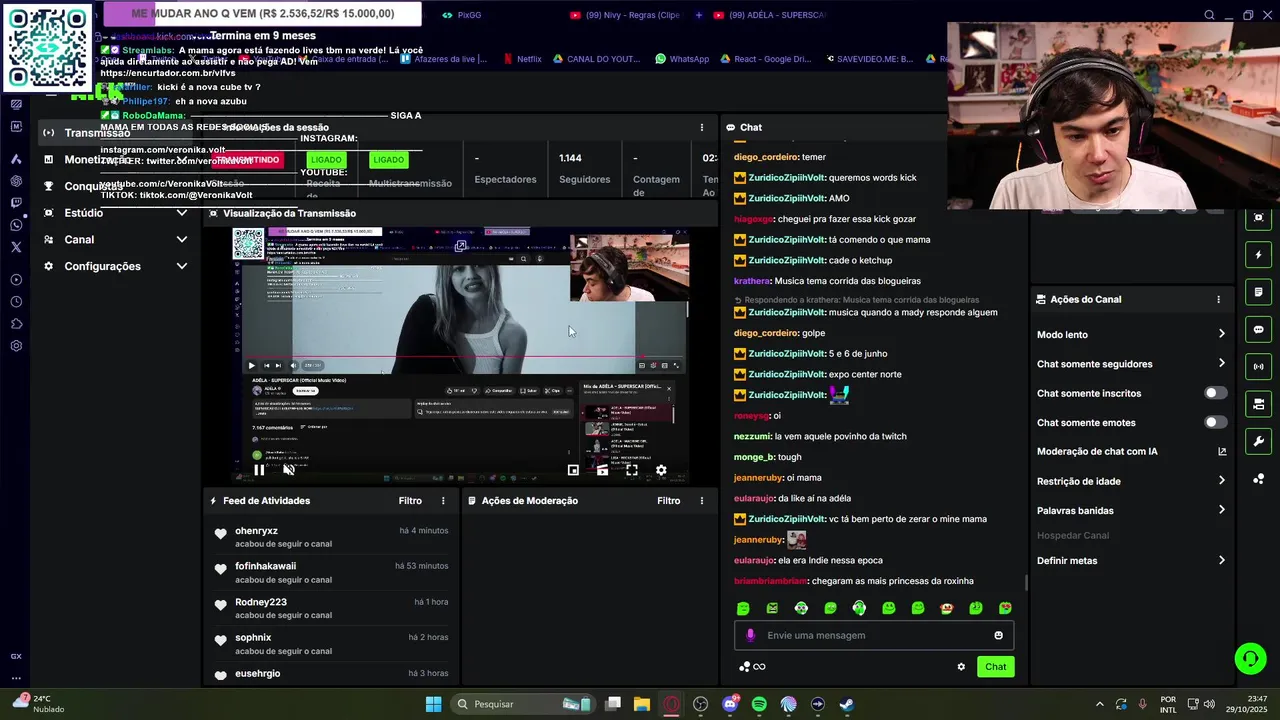This screenshot has height=720, width=1280.
Task: Toggle Chat somente emotes switch
Action: click(1215, 422)
